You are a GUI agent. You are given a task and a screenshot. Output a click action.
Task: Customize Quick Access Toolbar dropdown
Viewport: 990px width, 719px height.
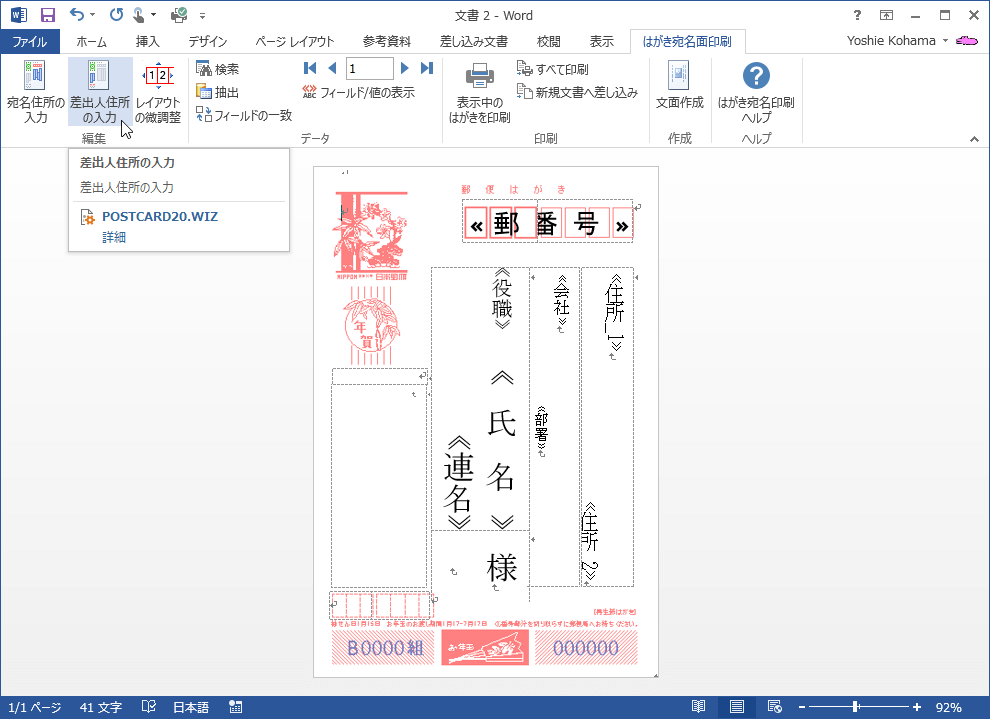point(202,16)
